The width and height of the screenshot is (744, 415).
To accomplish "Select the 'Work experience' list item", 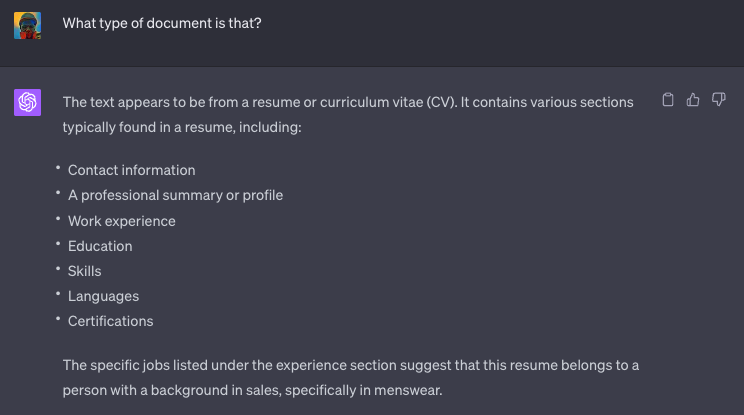I will (121, 221).
